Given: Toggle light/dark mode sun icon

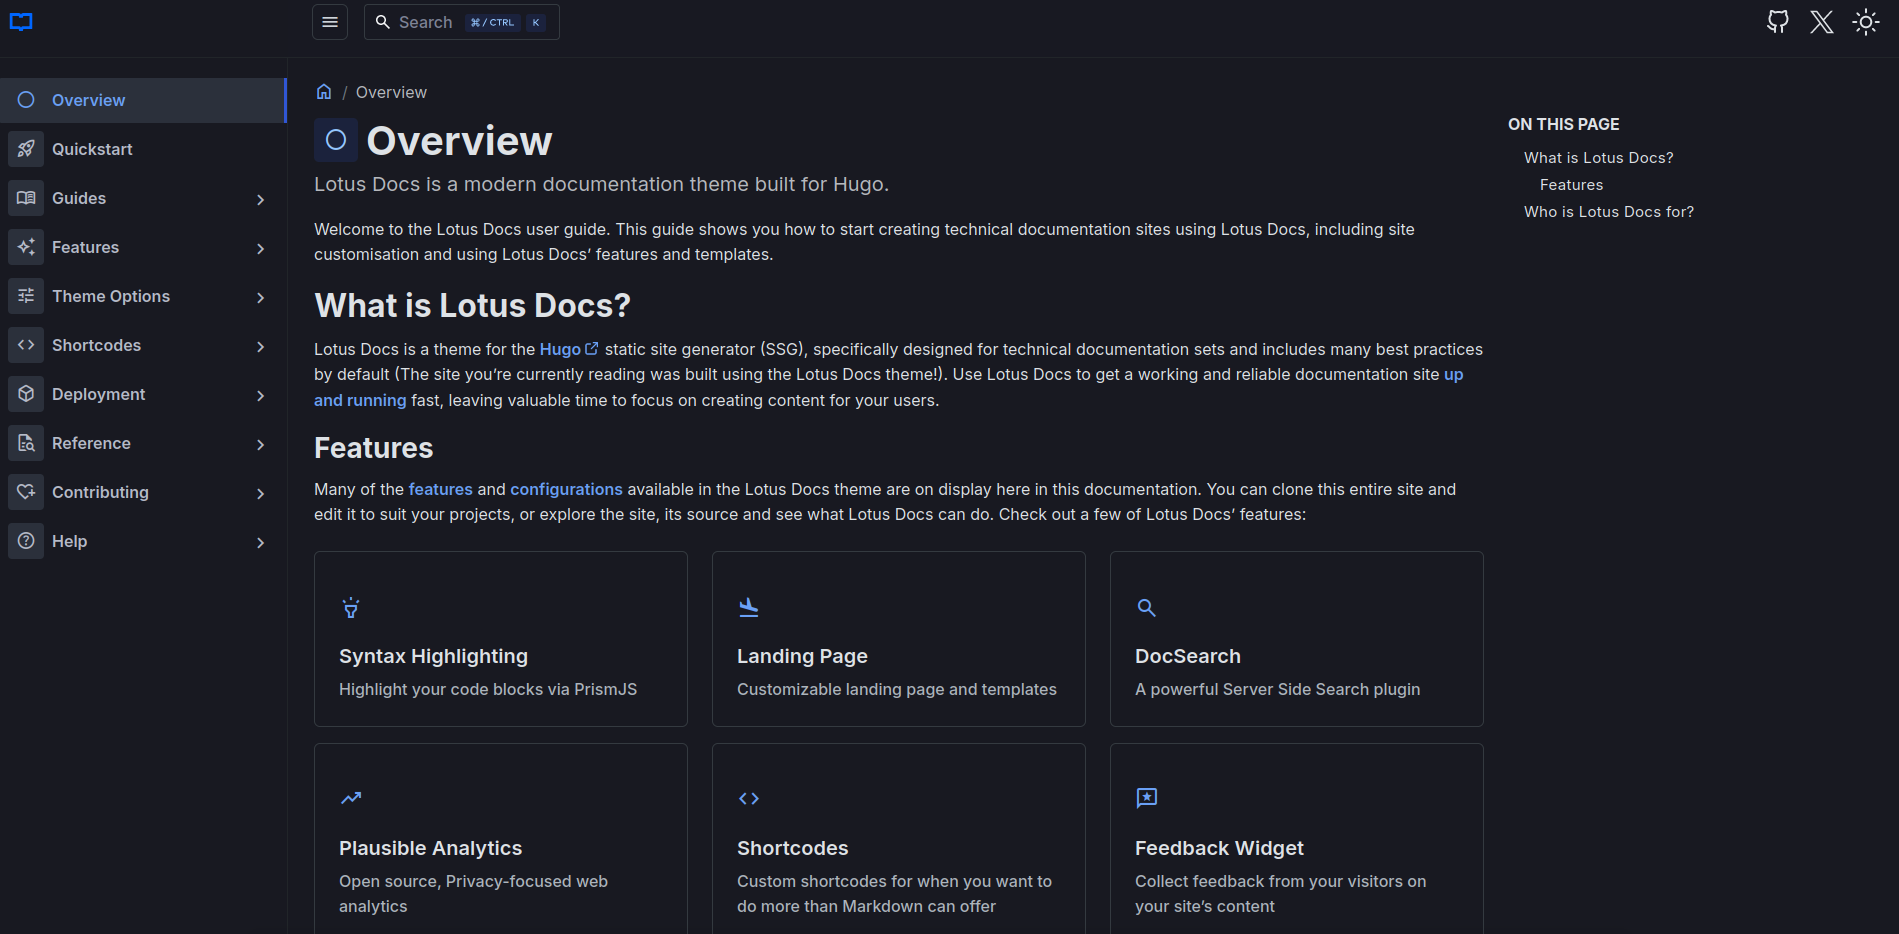Looking at the screenshot, I should [x=1865, y=22].
